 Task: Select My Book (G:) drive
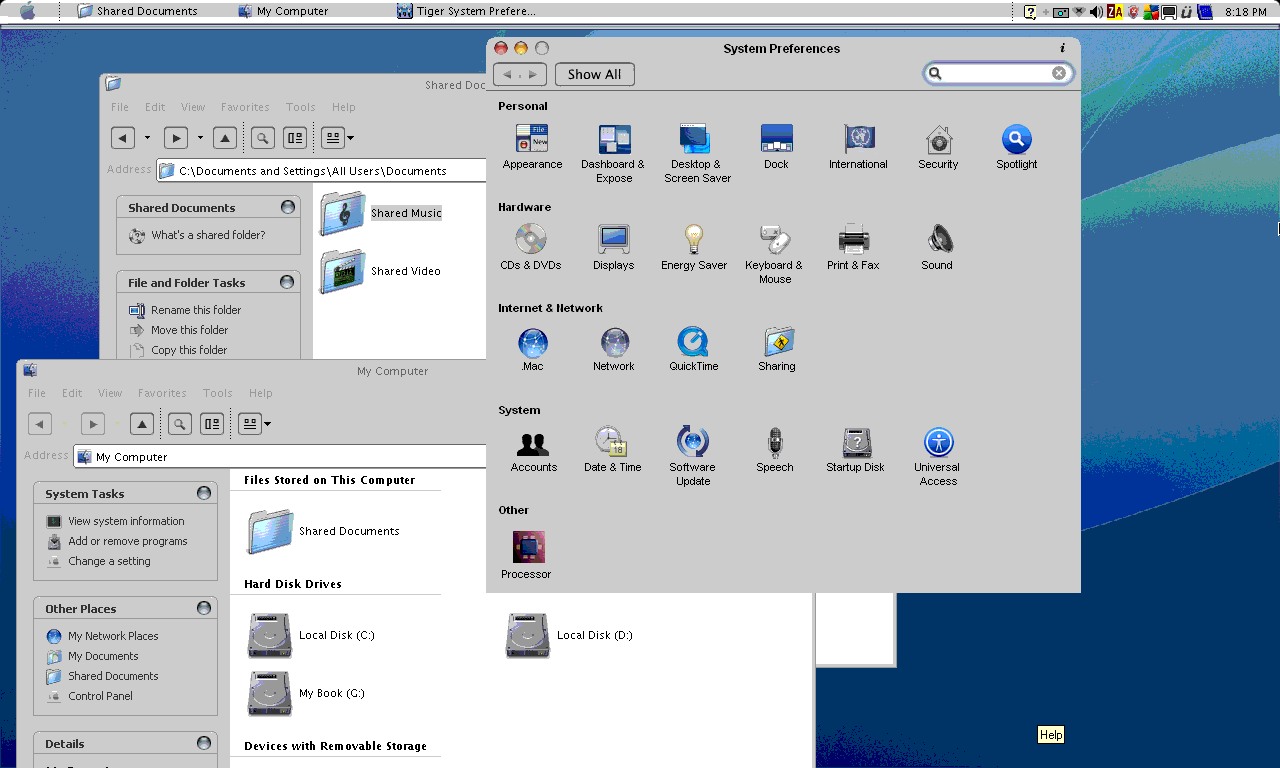pyautogui.click(x=306, y=693)
